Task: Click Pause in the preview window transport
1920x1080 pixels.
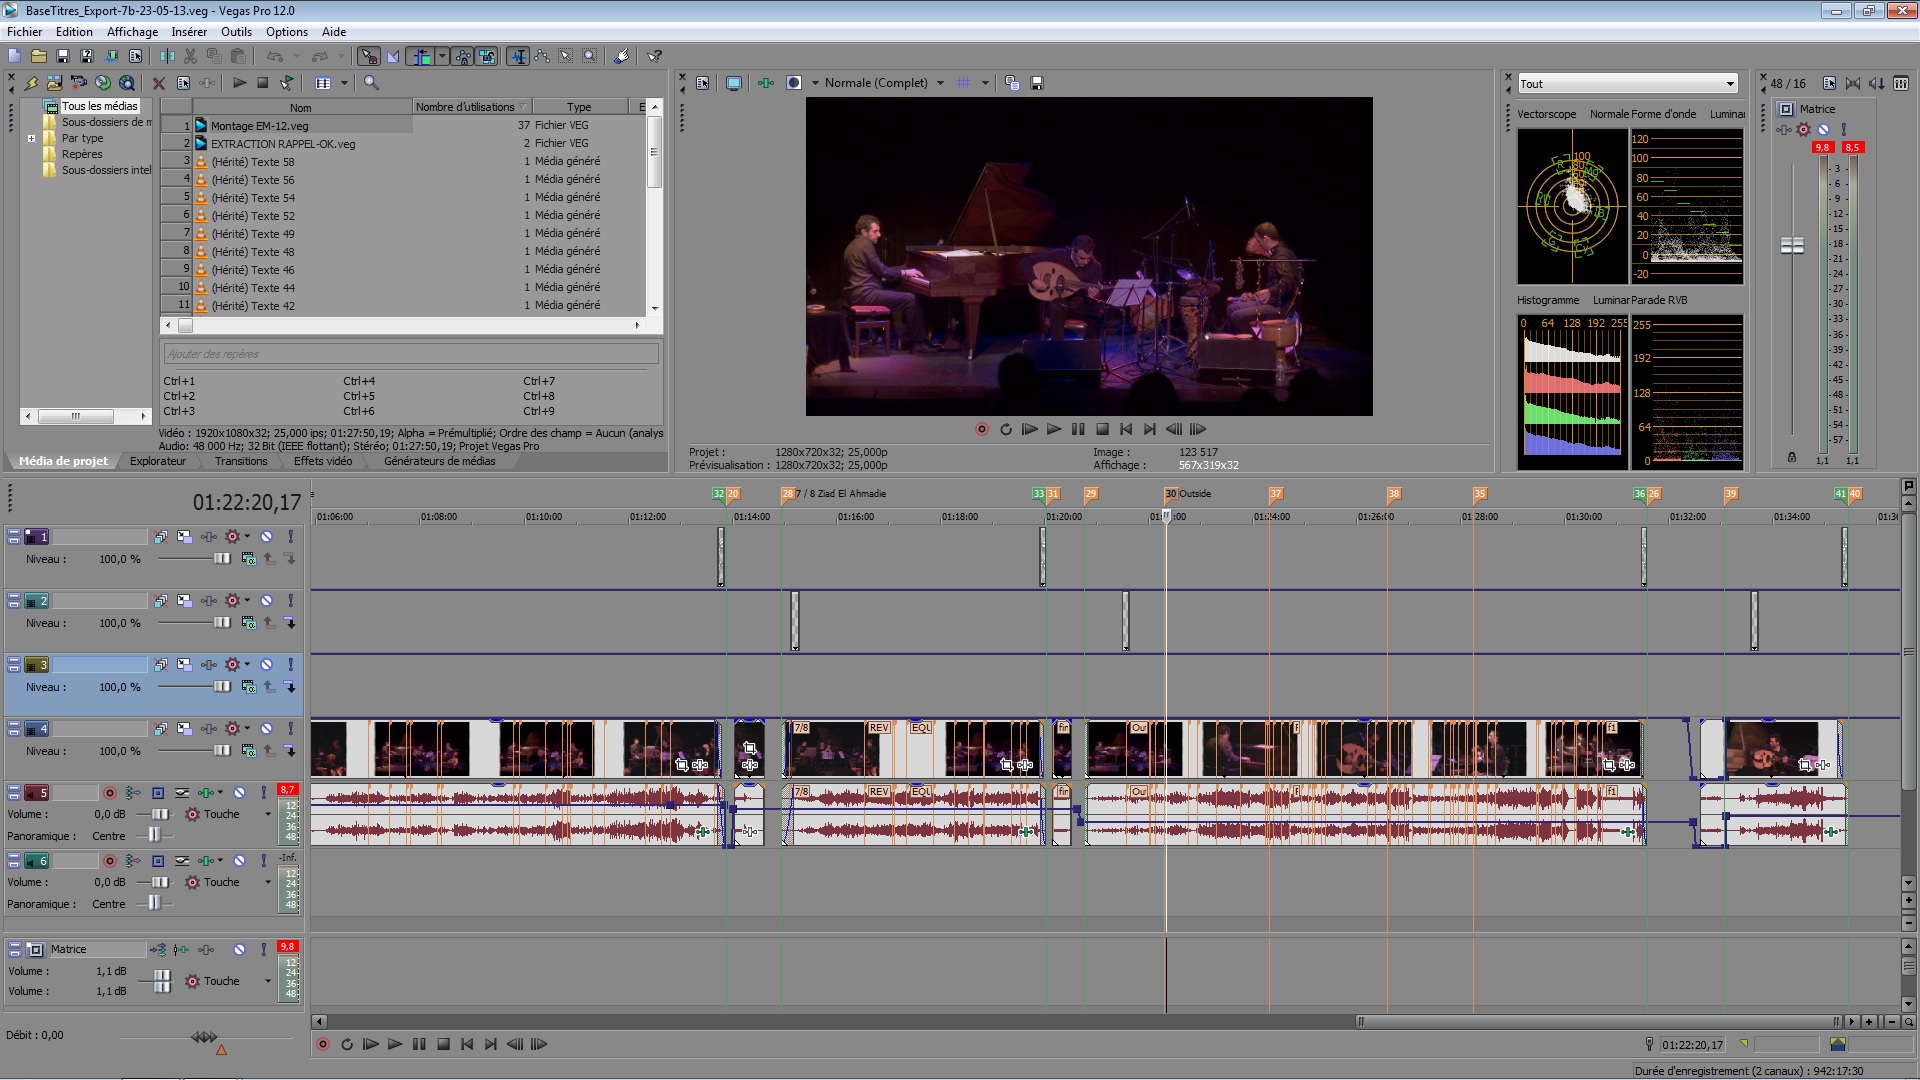Action: 1078,429
